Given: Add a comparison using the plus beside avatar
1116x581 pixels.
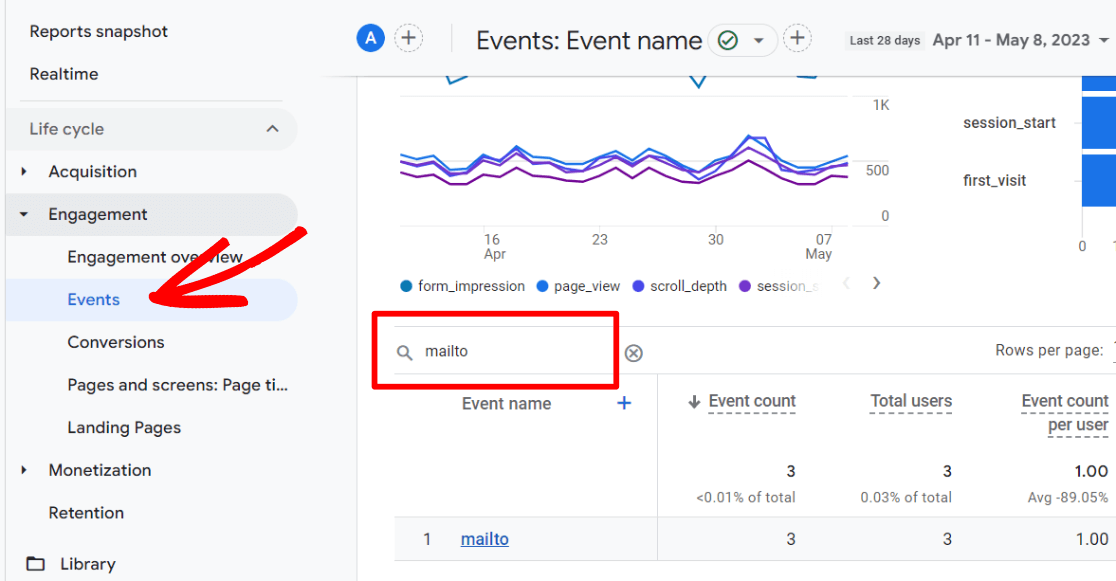Looking at the screenshot, I should tap(408, 39).
